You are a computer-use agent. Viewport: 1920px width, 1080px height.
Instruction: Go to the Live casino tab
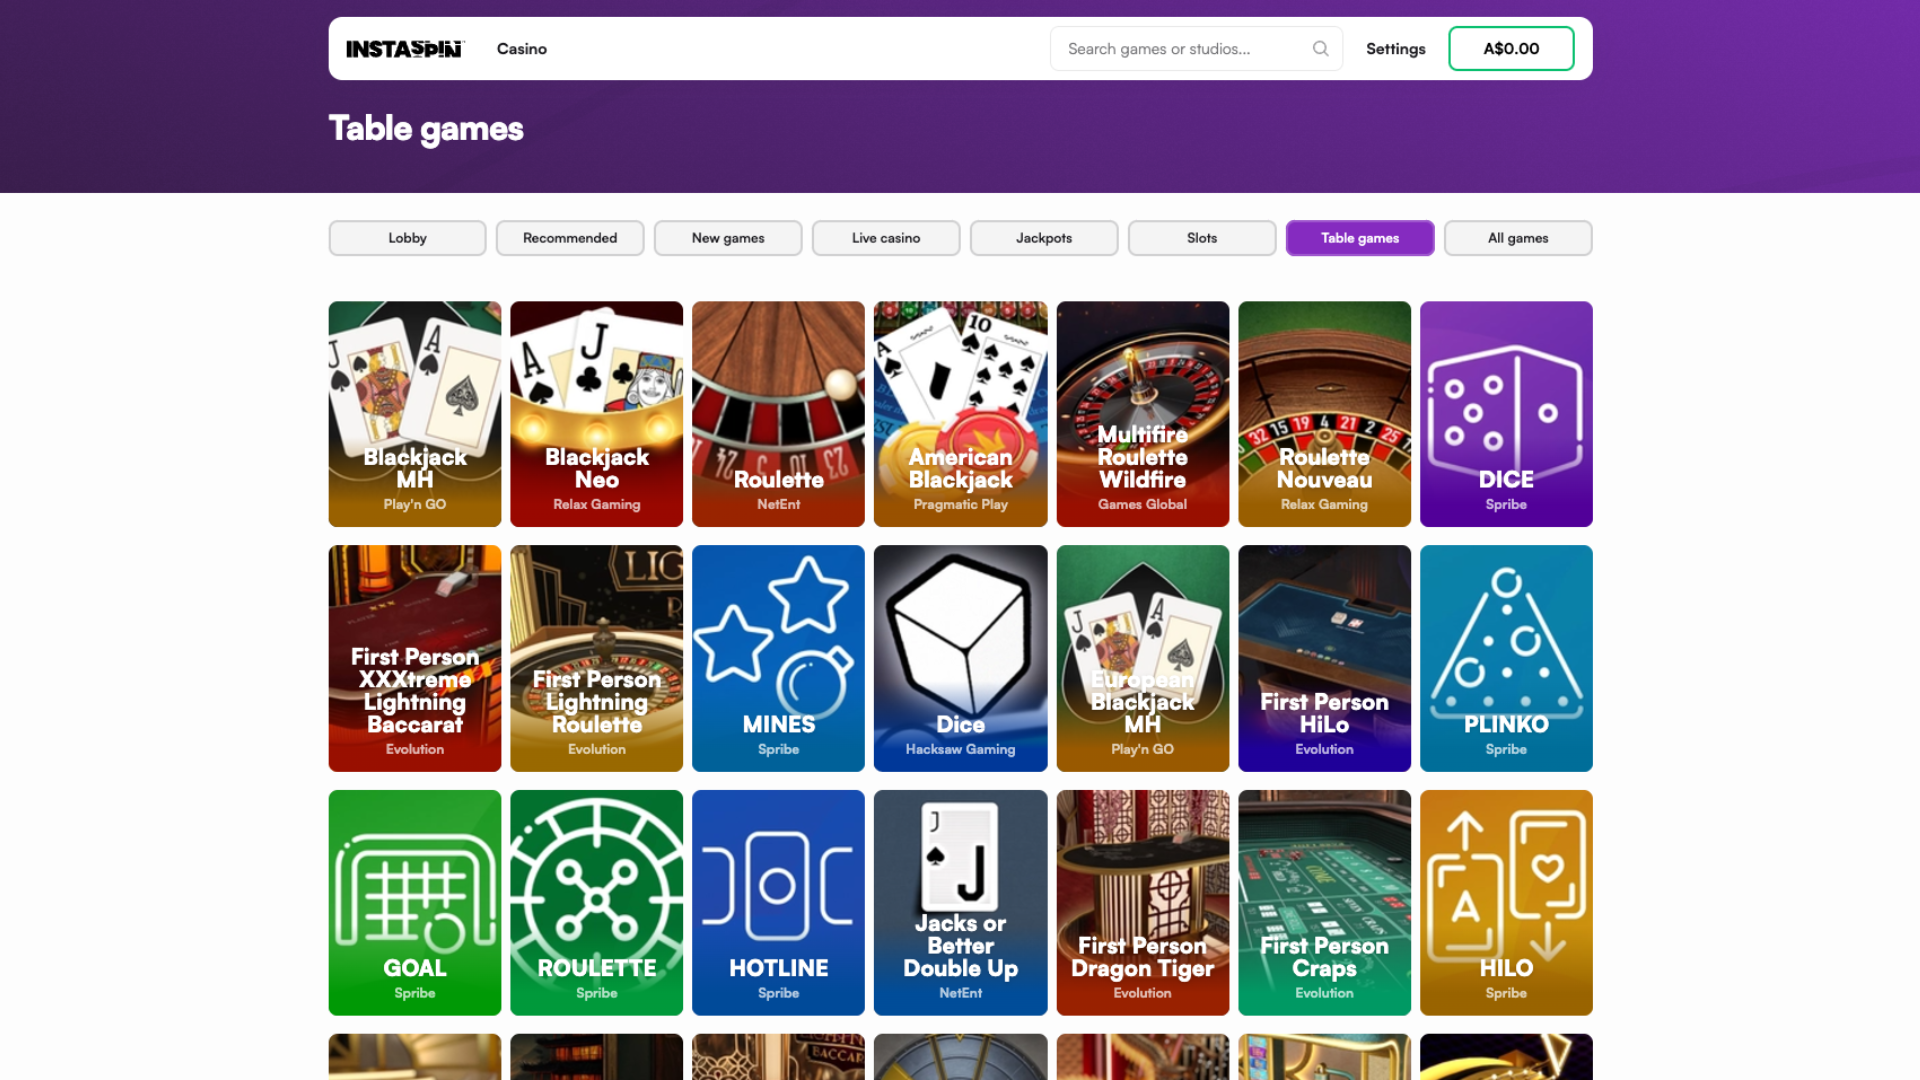click(x=886, y=238)
